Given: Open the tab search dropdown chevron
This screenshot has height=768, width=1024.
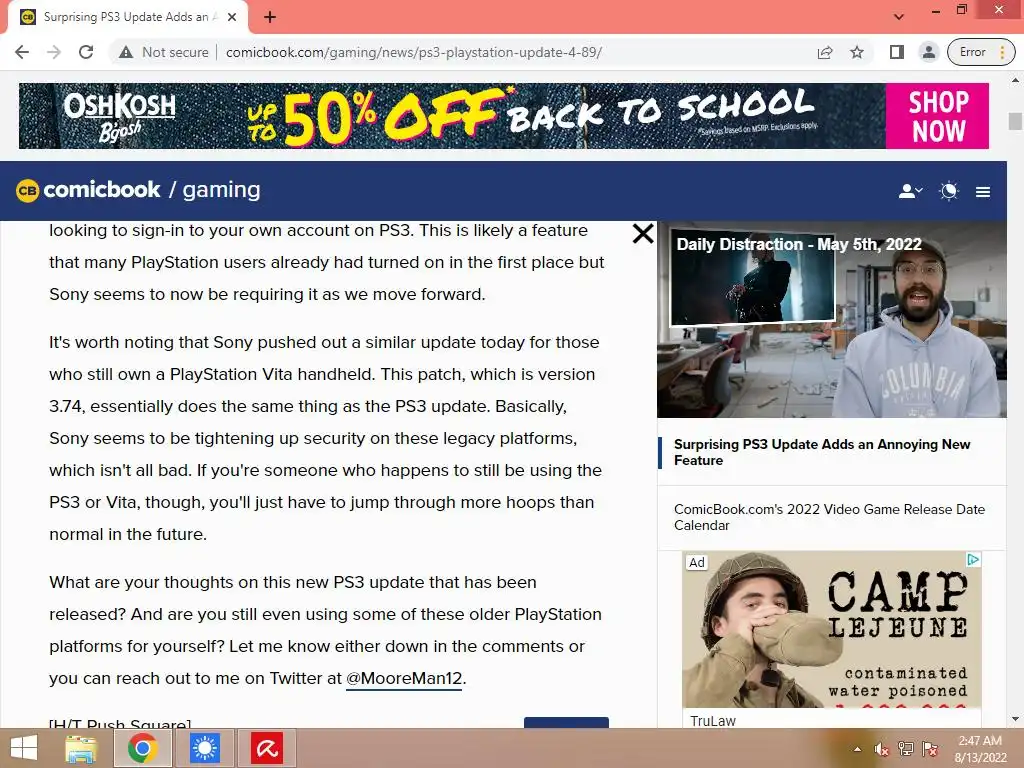Looking at the screenshot, I should [899, 17].
